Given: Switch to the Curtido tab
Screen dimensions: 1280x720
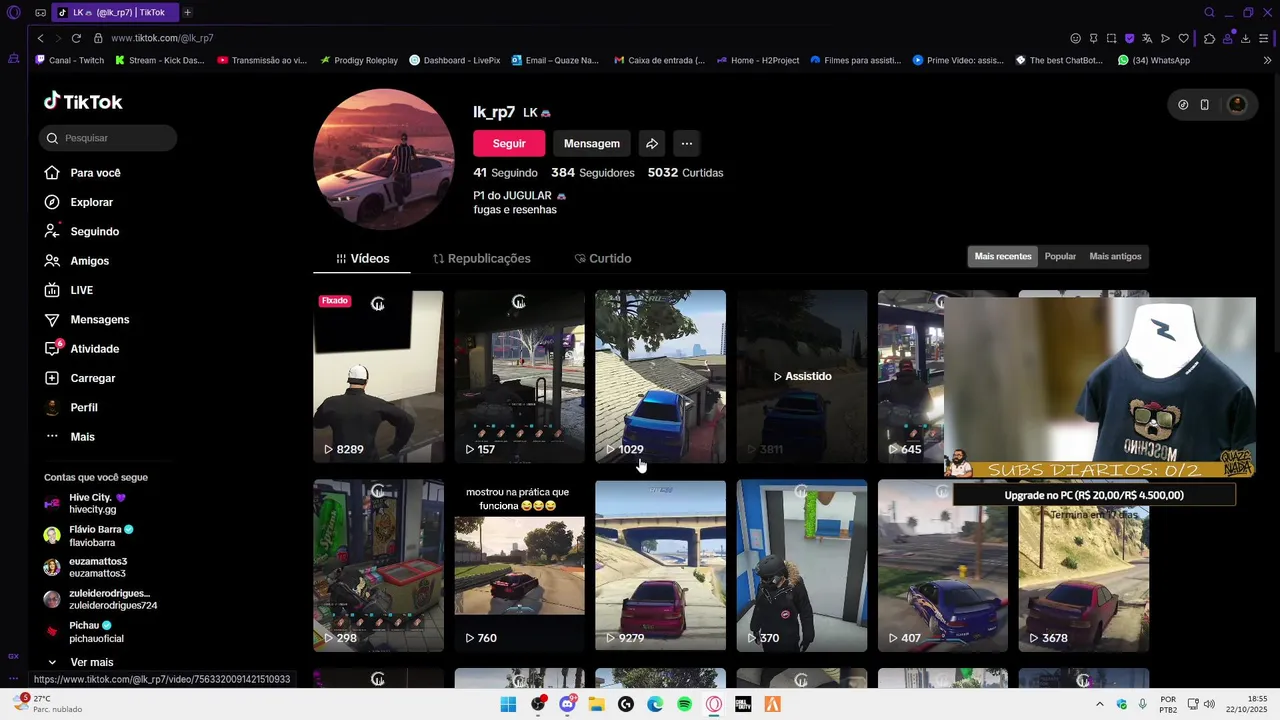Looking at the screenshot, I should [x=602, y=258].
